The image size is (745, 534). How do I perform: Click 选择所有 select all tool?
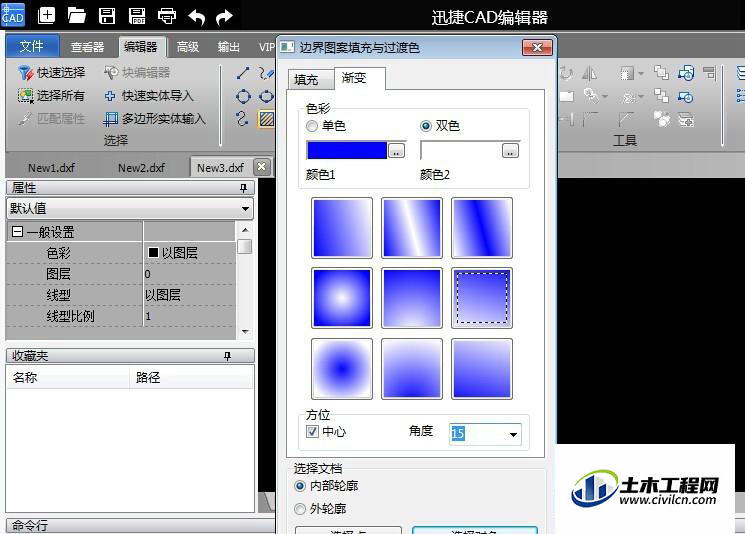click(x=52, y=95)
